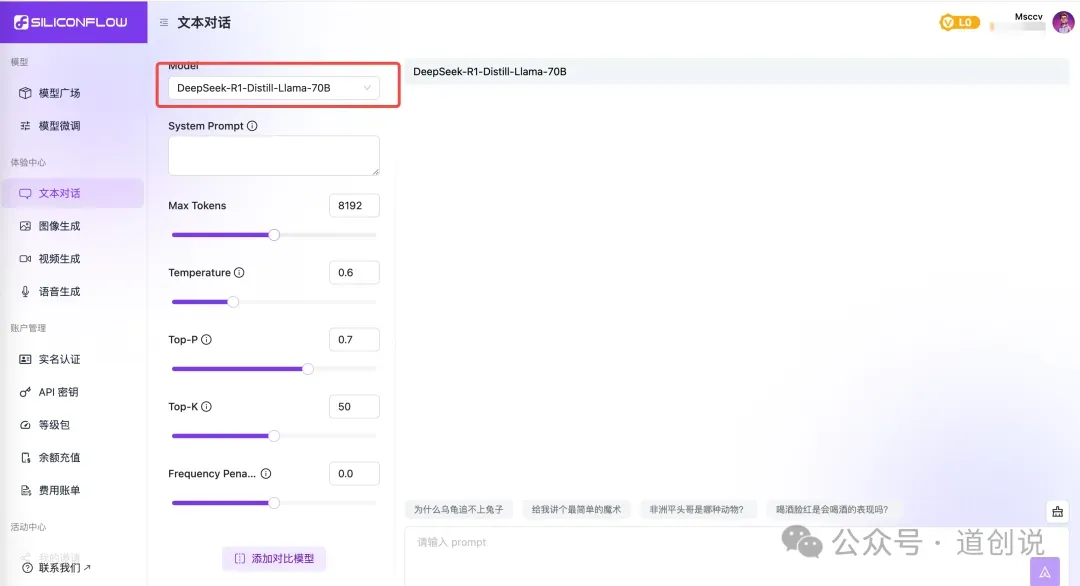Click the 联系我们 link
Viewport: 1080px width, 586px height.
click(64, 568)
